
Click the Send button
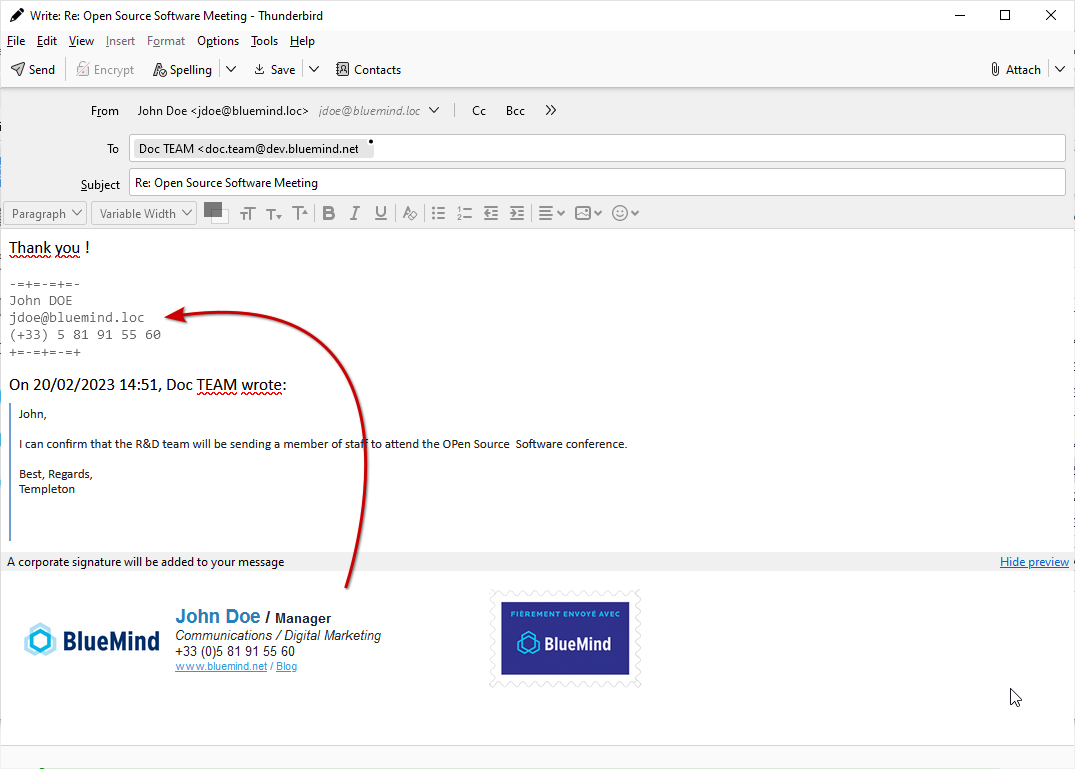tap(33, 70)
